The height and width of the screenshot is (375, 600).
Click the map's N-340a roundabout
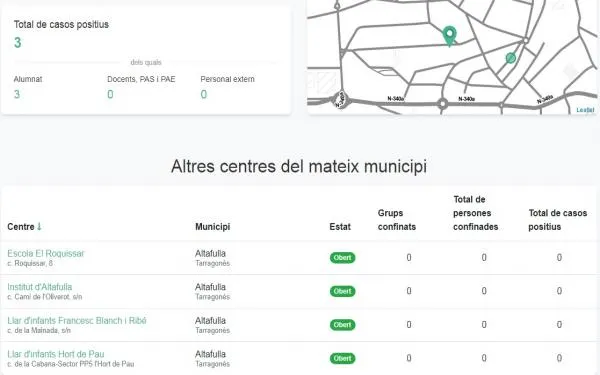click(443, 103)
